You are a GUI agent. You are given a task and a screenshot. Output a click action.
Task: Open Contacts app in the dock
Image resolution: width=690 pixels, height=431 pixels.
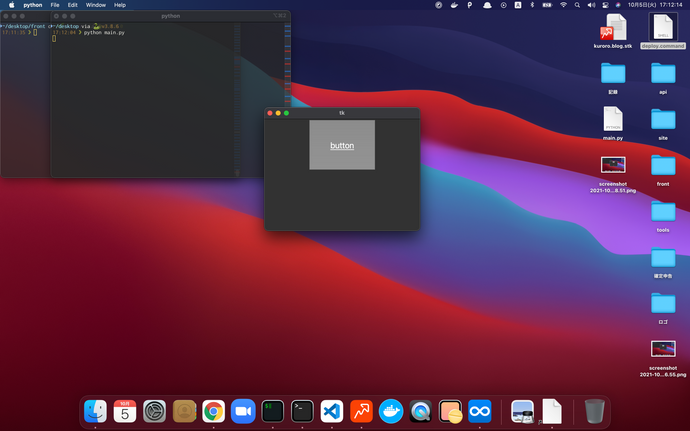coord(184,411)
